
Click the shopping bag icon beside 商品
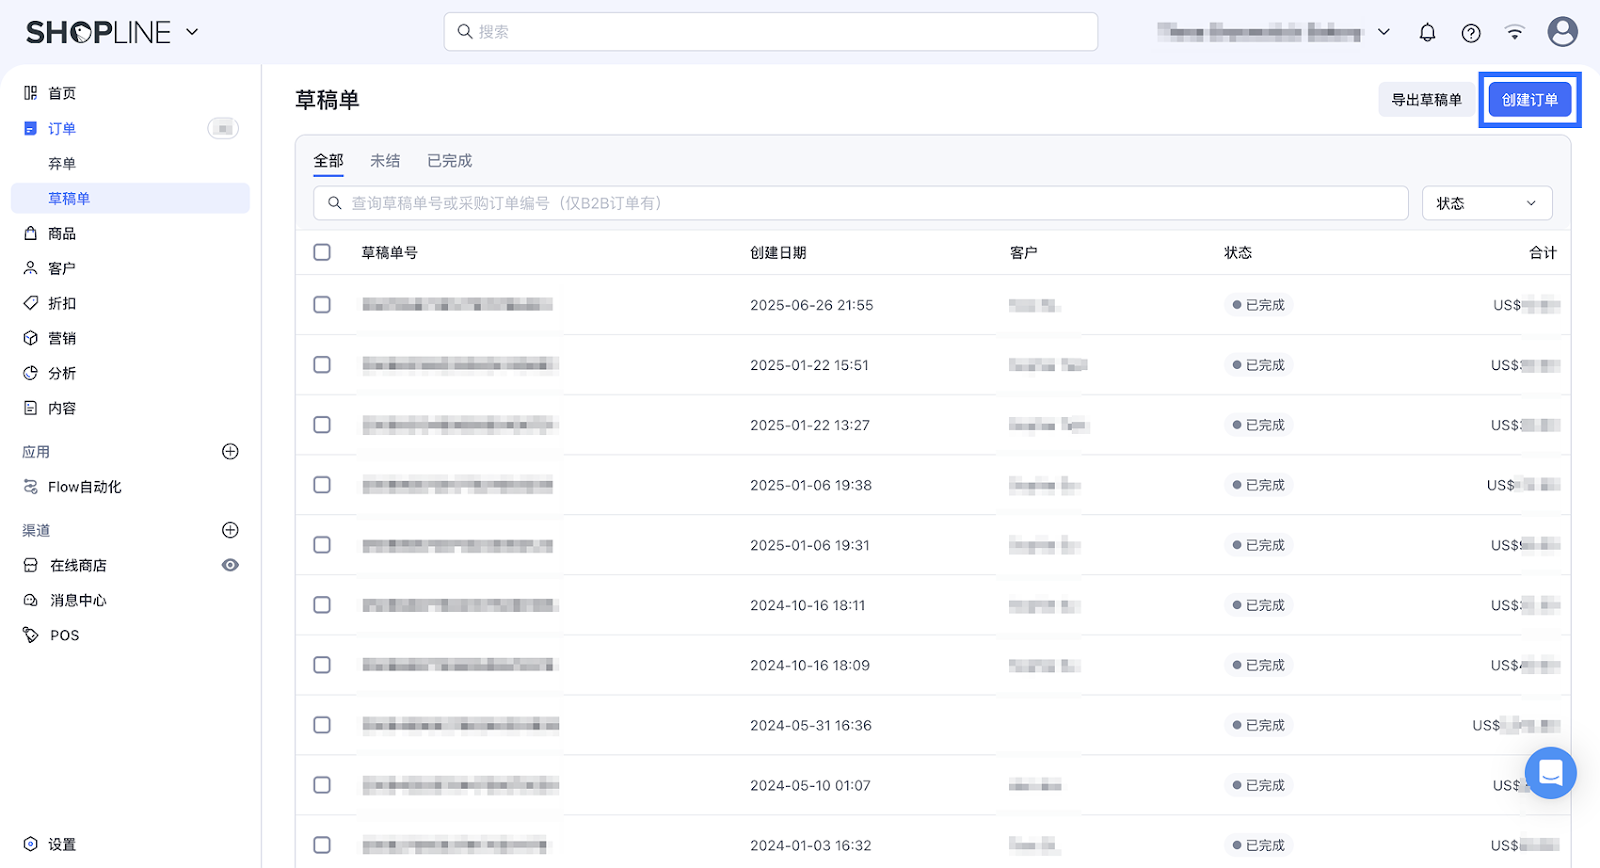(x=31, y=233)
